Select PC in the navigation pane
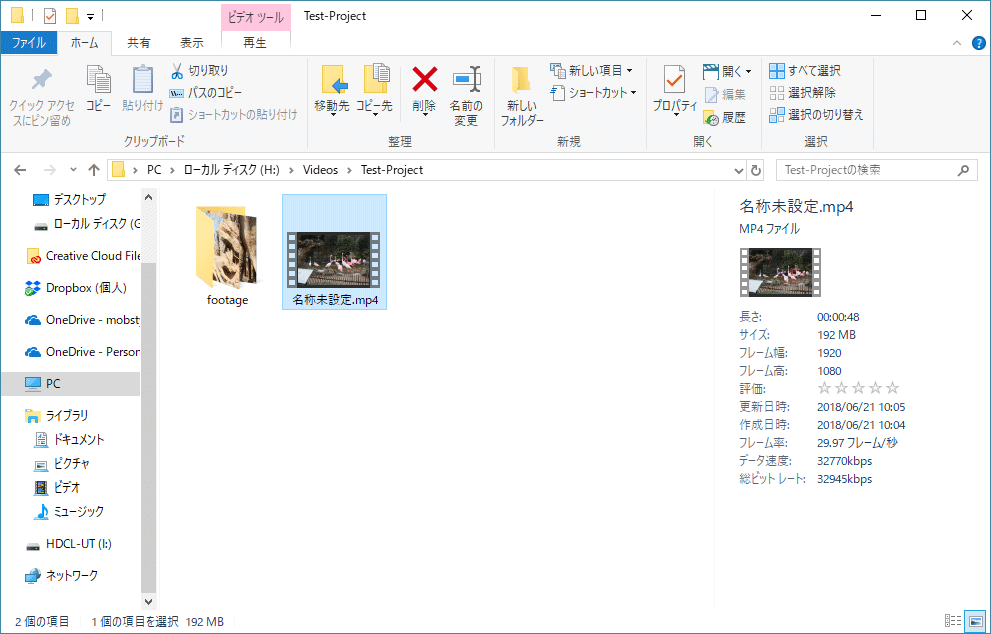This screenshot has height=634, width=991. pyautogui.click(x=71, y=384)
